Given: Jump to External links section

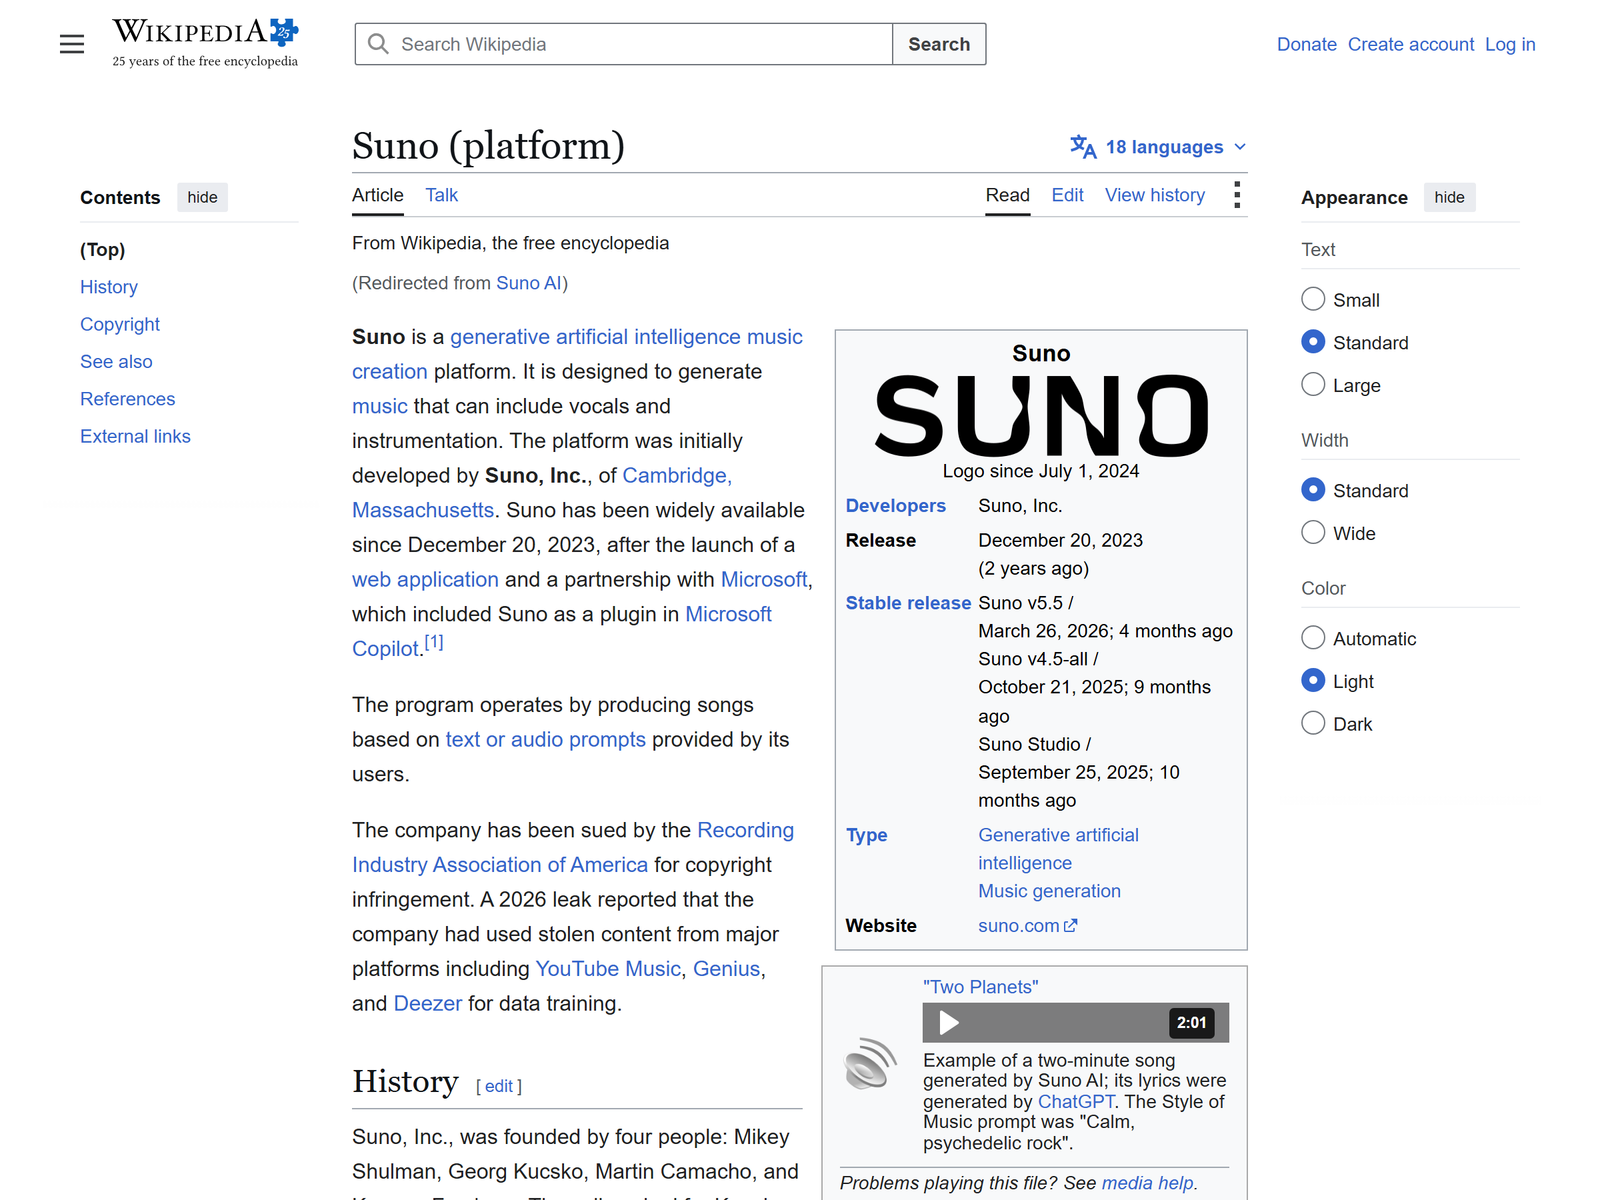Looking at the screenshot, I should [x=135, y=436].
